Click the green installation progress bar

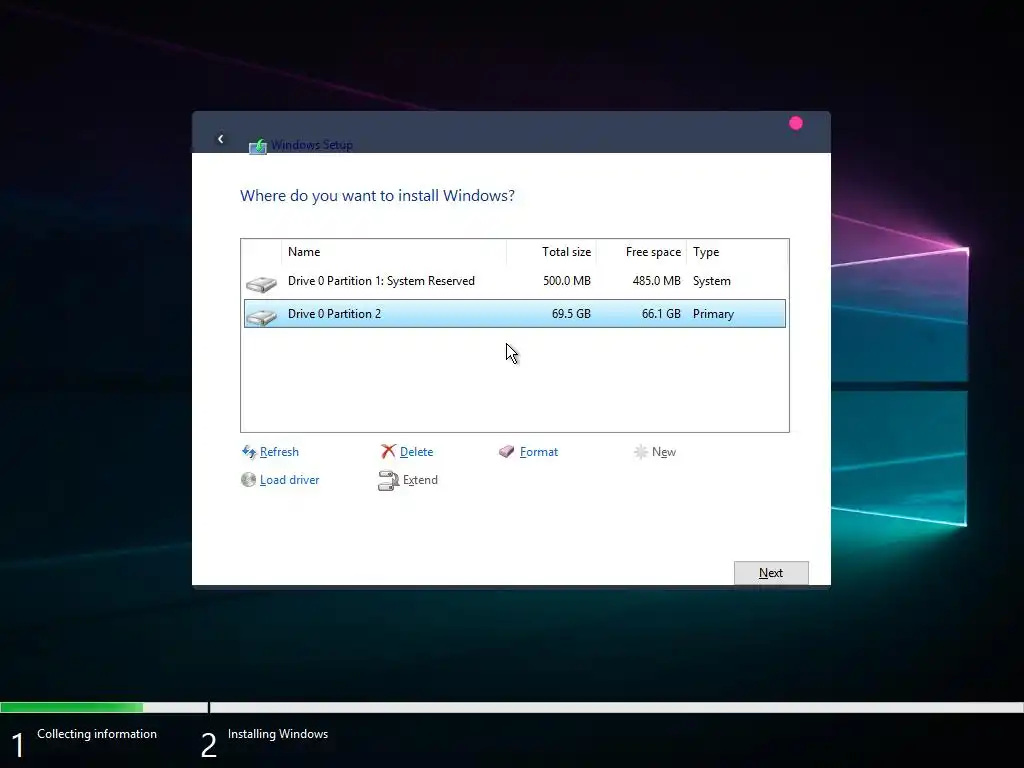pyautogui.click(x=72, y=707)
